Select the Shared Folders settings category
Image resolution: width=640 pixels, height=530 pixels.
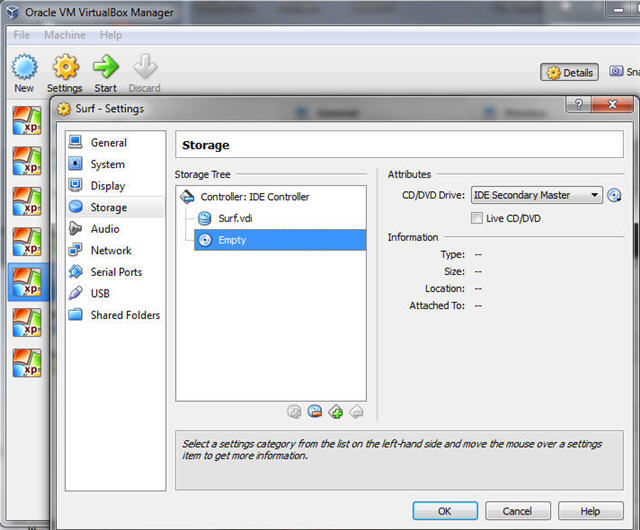click(115, 315)
